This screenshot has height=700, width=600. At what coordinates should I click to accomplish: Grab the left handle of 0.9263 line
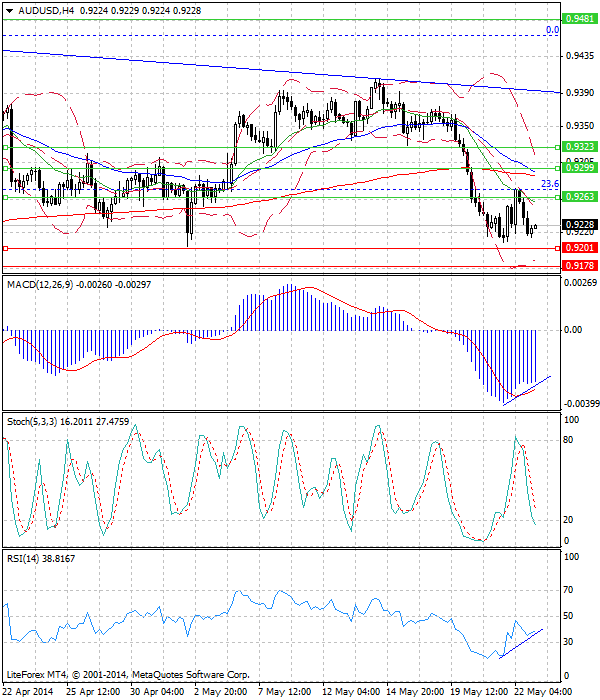pos(6,197)
